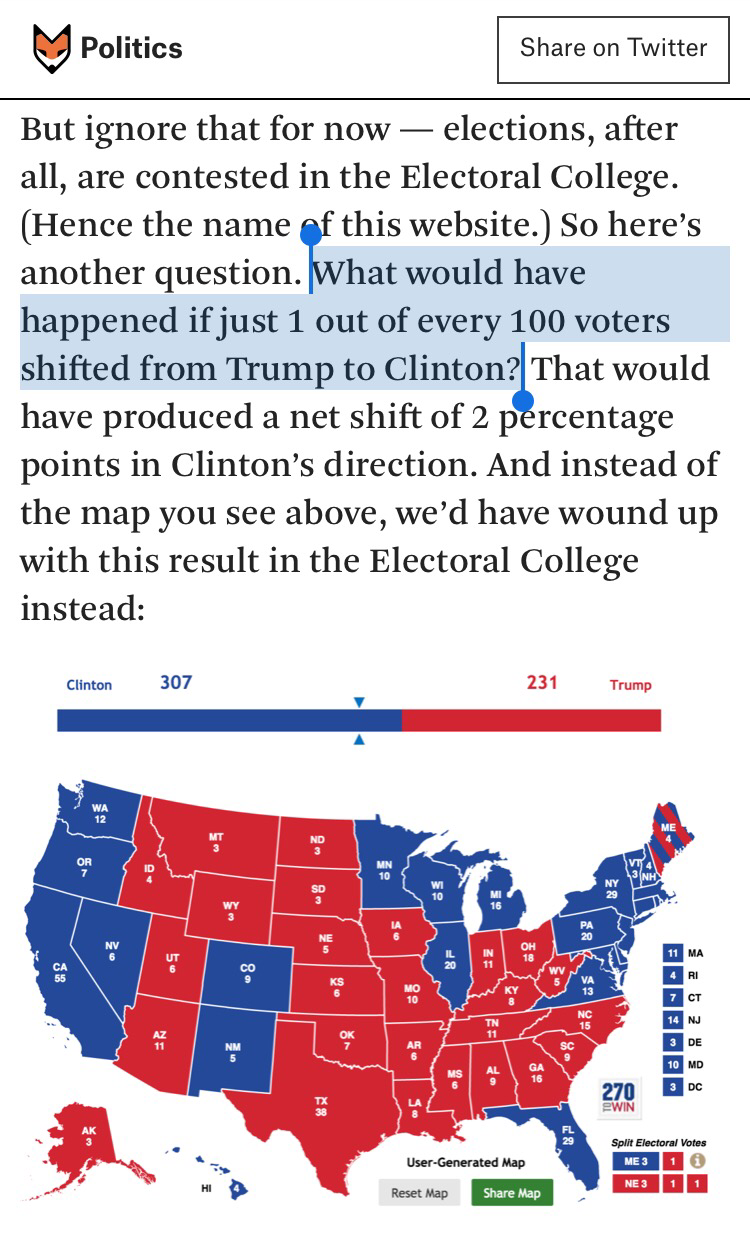
Task: Toggle the ME 3 split vote box
Action: pos(634,1162)
